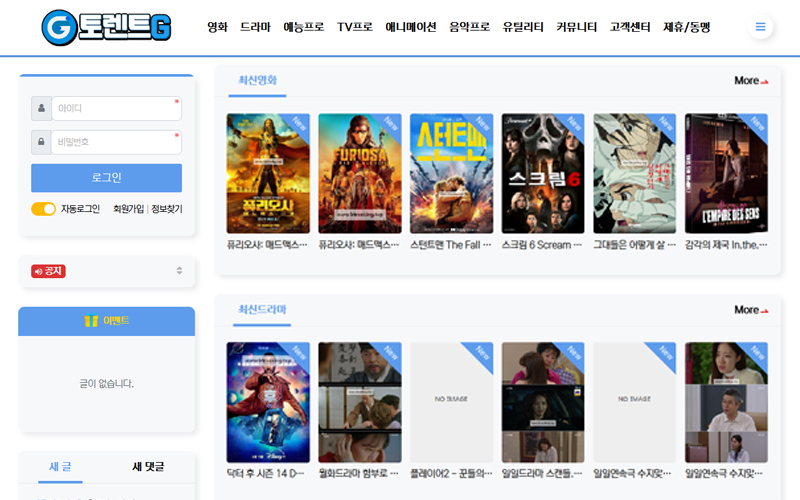Viewport: 800px width, 500px height.
Task: Open the first 퓨리오사 movie poster
Action: [268, 173]
